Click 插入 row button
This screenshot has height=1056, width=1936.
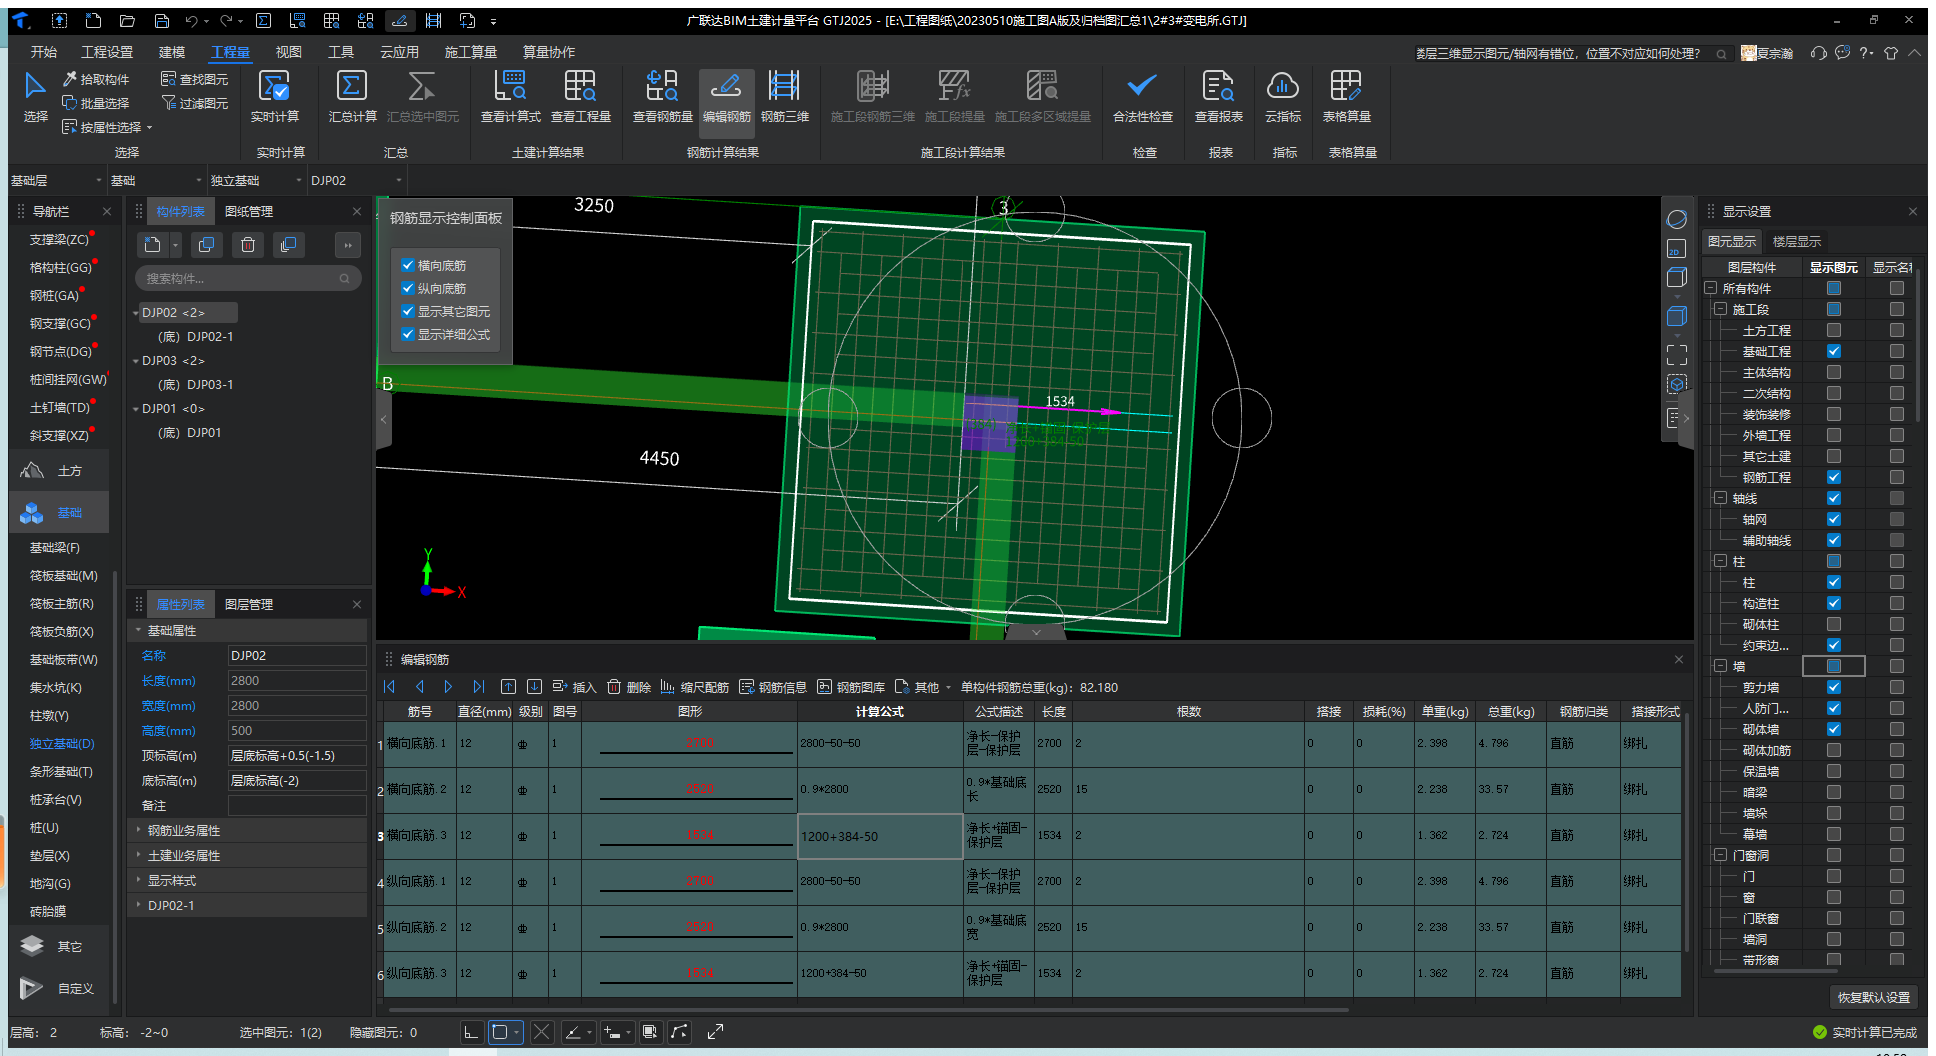click(574, 687)
